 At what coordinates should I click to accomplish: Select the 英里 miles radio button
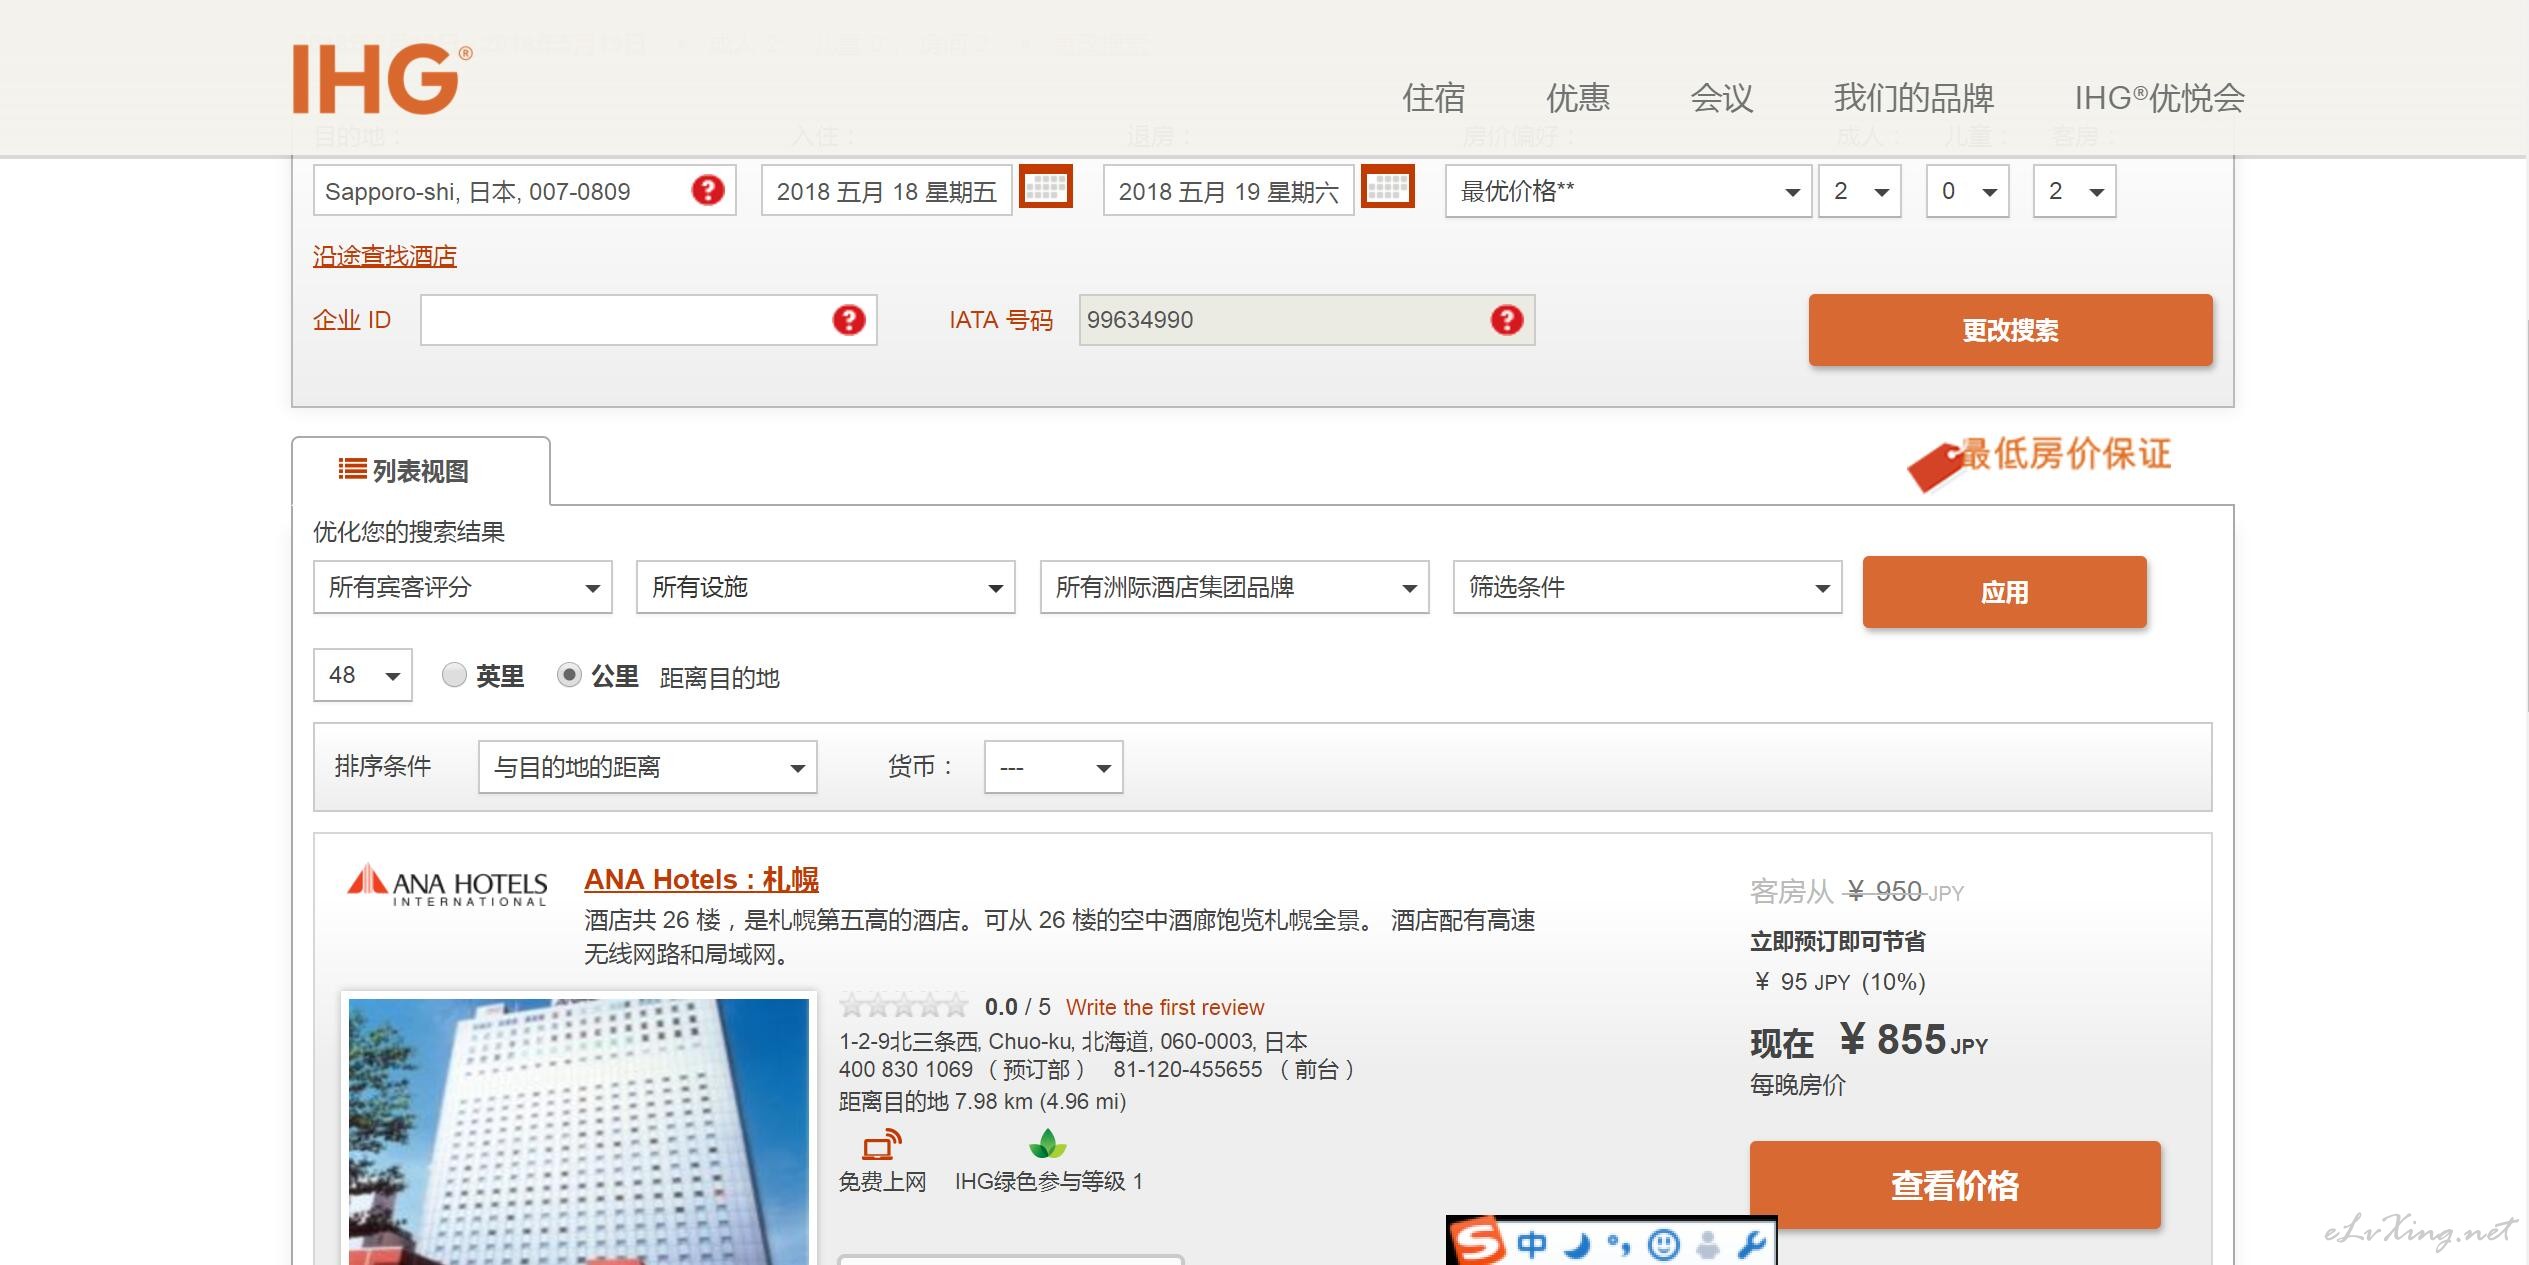coord(454,675)
